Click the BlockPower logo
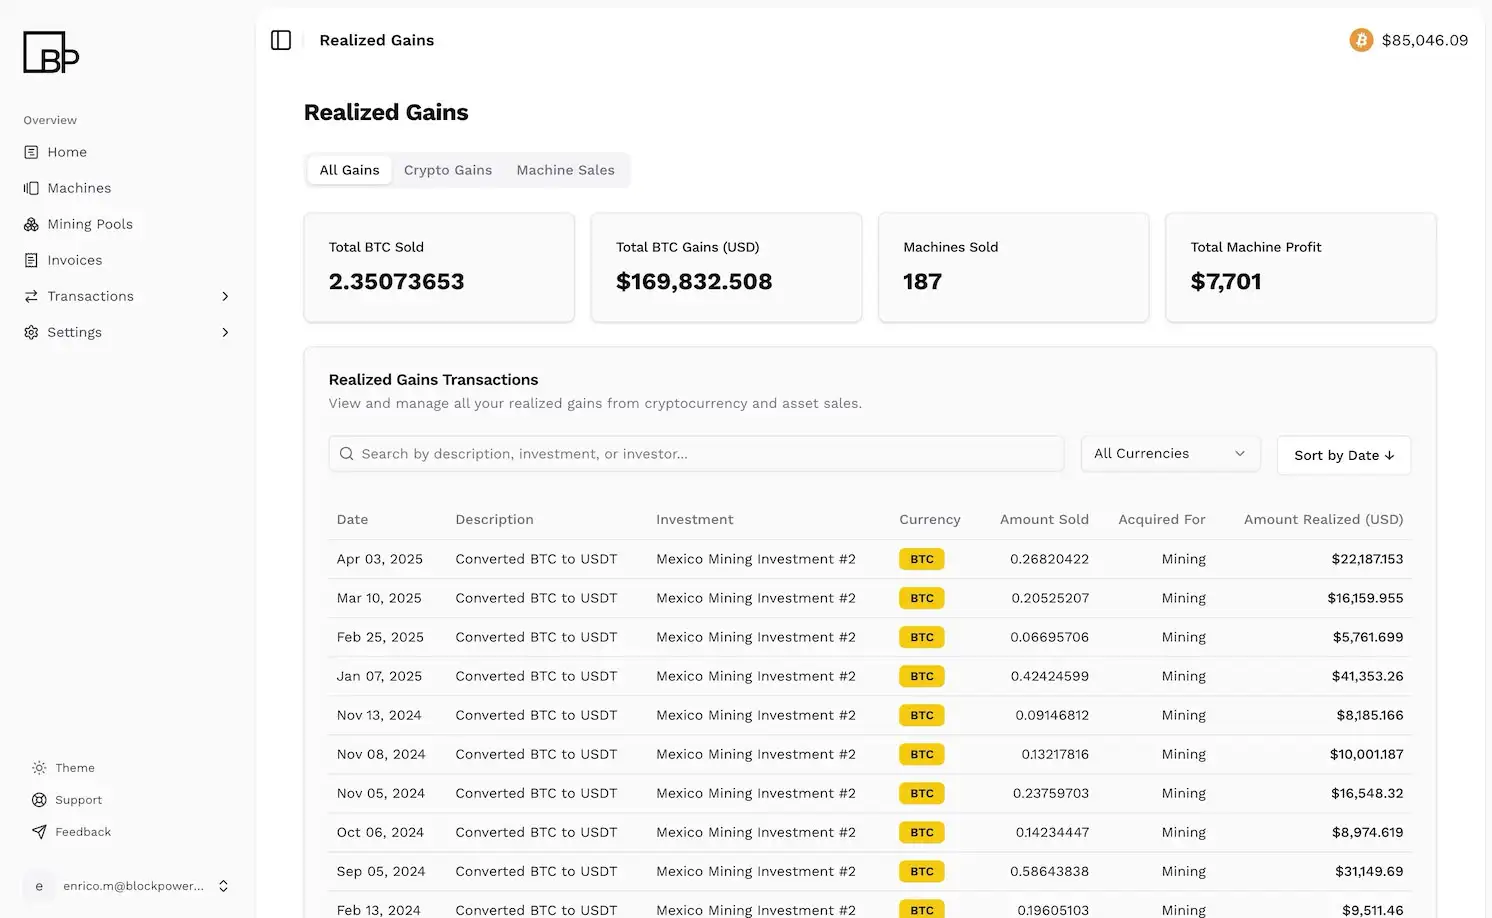 [51, 52]
